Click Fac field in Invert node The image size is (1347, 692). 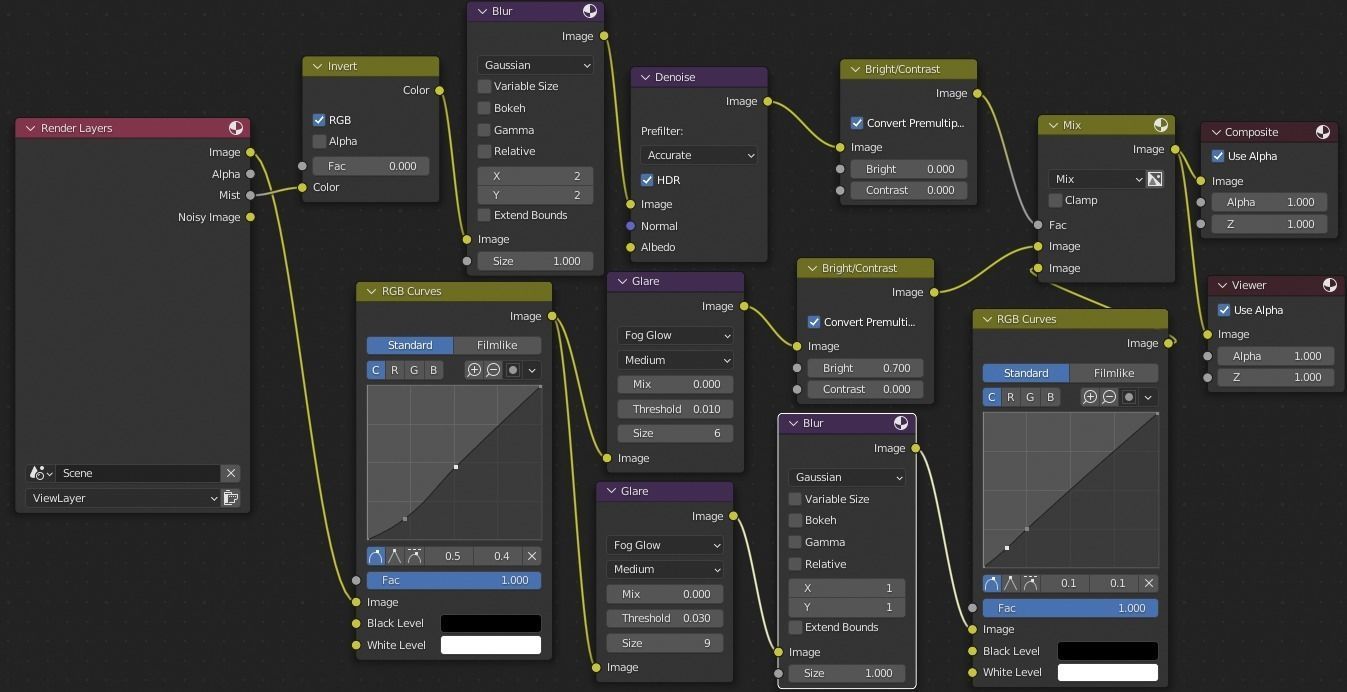(371, 166)
